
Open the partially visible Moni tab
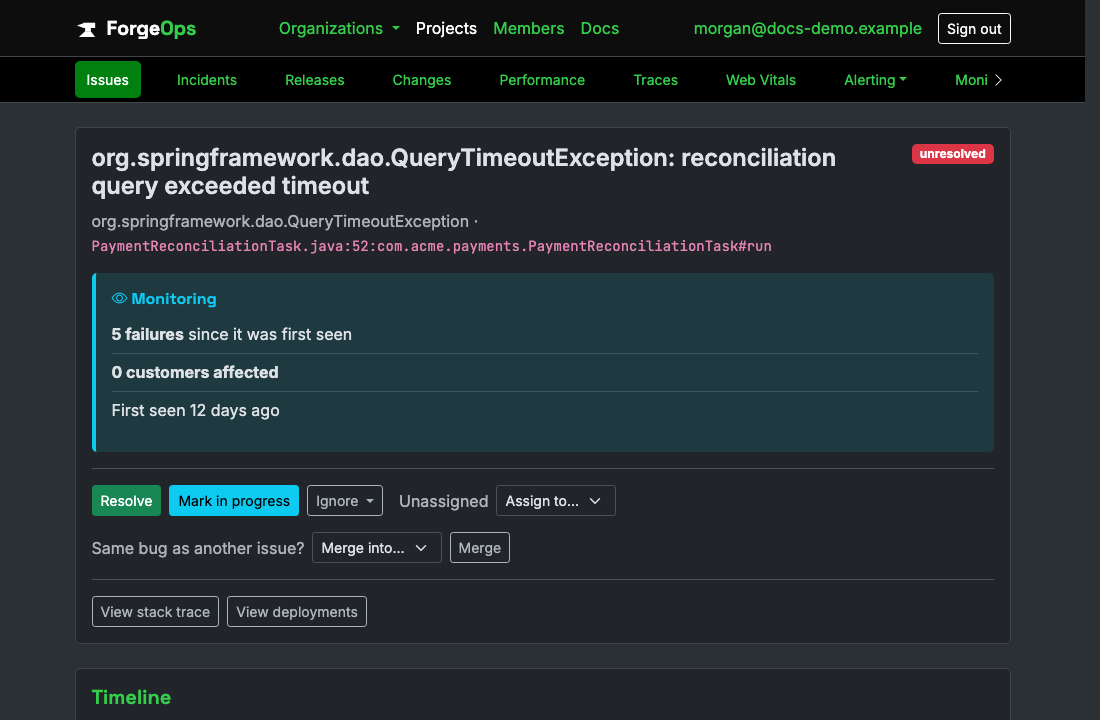(971, 80)
